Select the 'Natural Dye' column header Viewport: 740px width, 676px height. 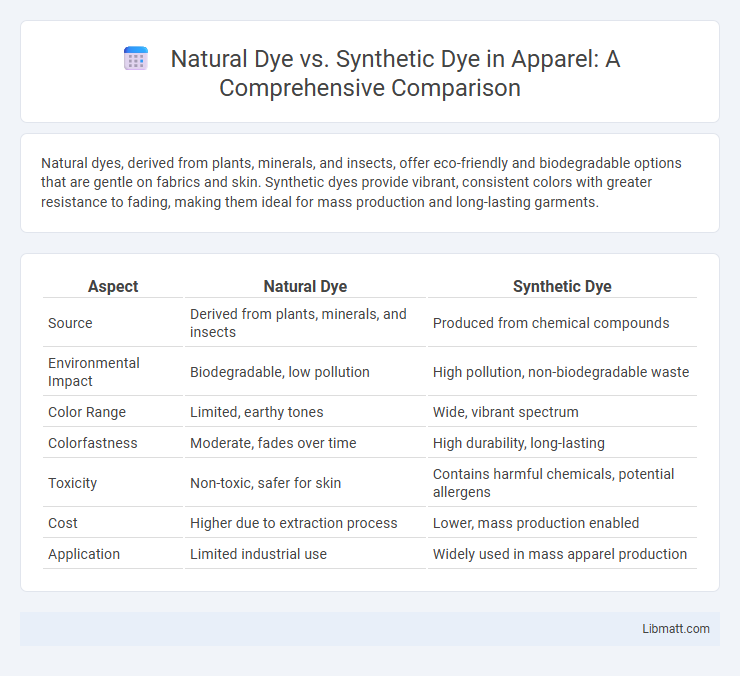(305, 286)
